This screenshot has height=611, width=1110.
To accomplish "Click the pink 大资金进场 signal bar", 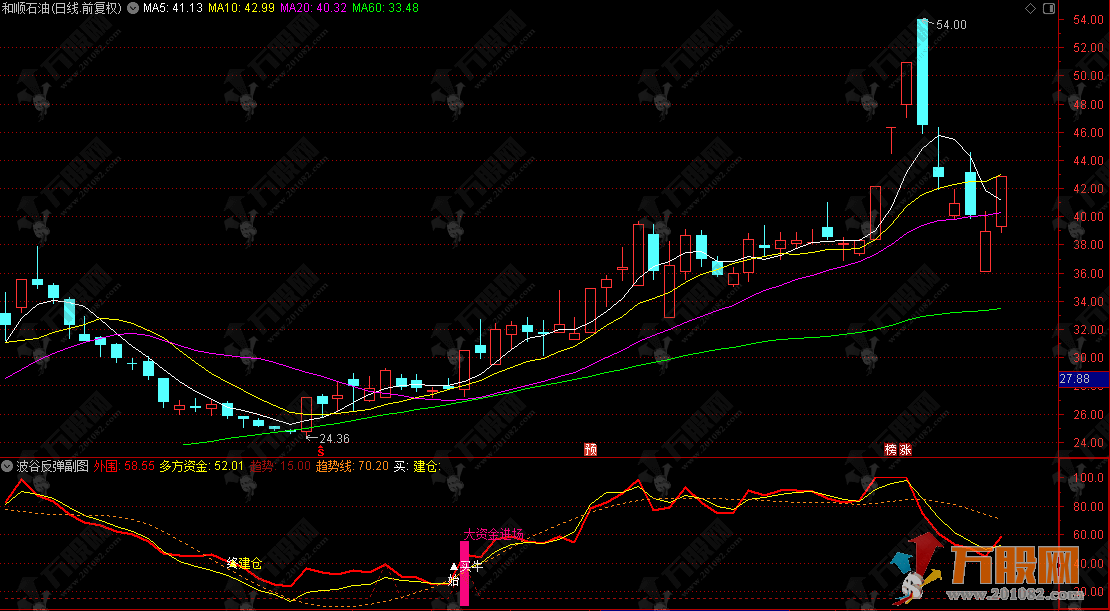I will (464, 573).
